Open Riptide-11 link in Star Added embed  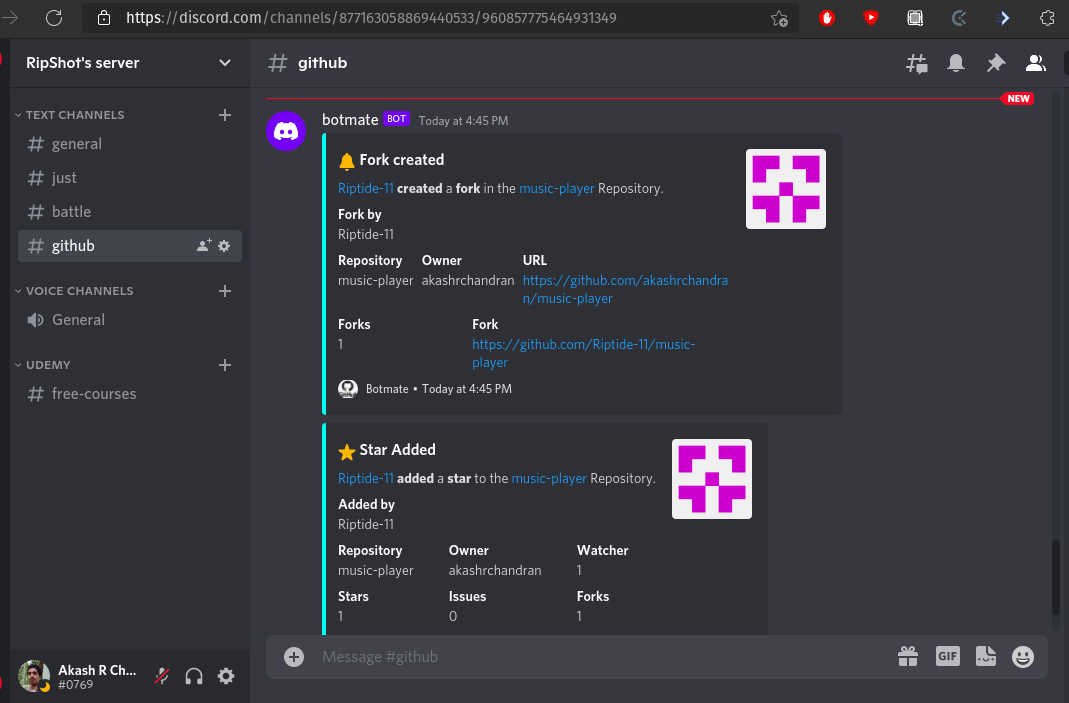[x=365, y=478]
